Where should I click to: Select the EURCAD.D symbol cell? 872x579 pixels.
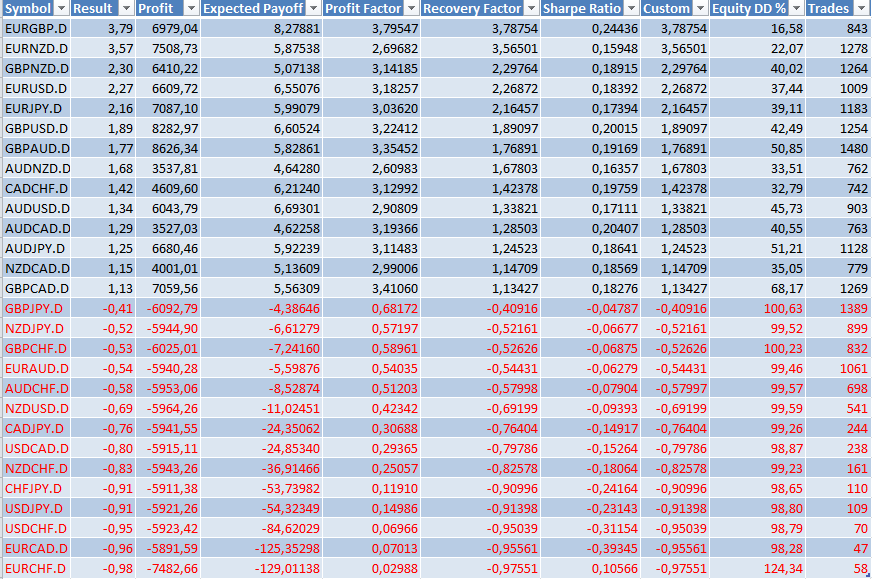[x=36, y=549]
